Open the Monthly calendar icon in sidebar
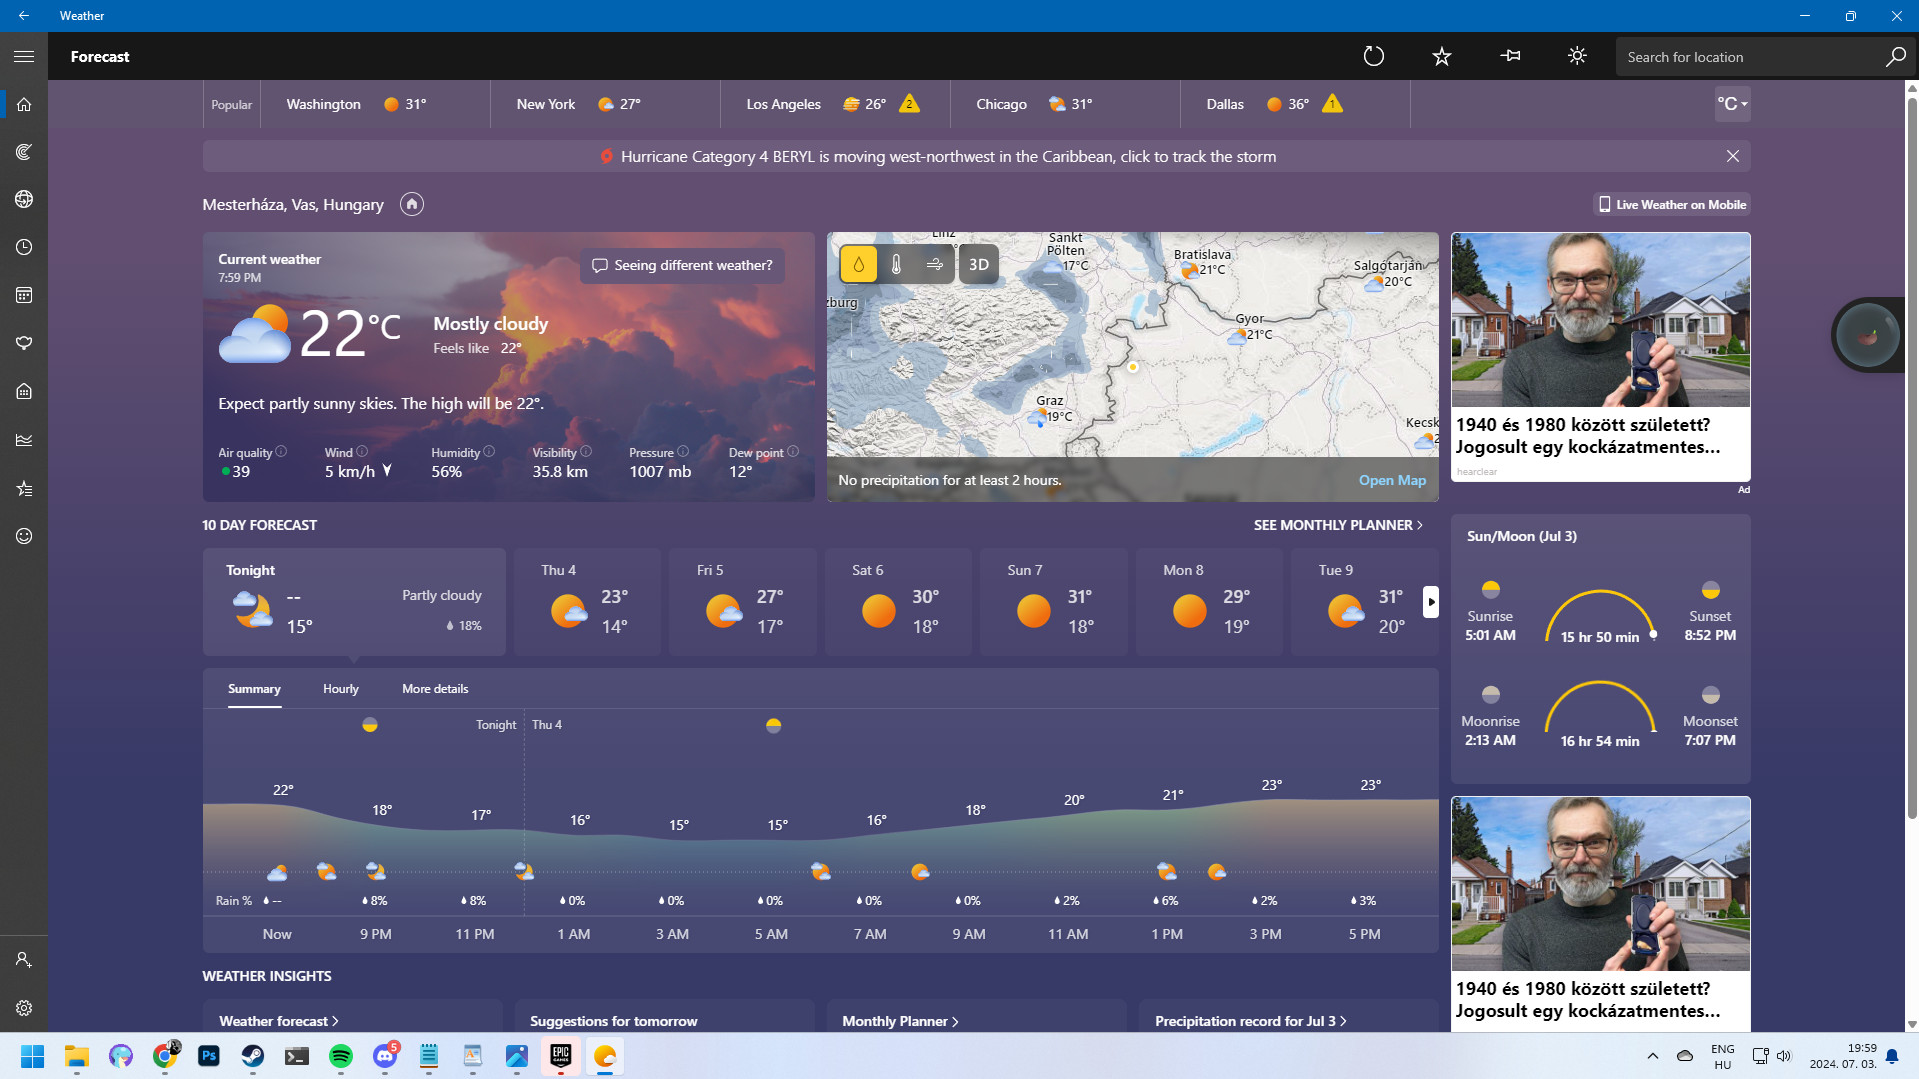1919x1079 pixels. (24, 295)
